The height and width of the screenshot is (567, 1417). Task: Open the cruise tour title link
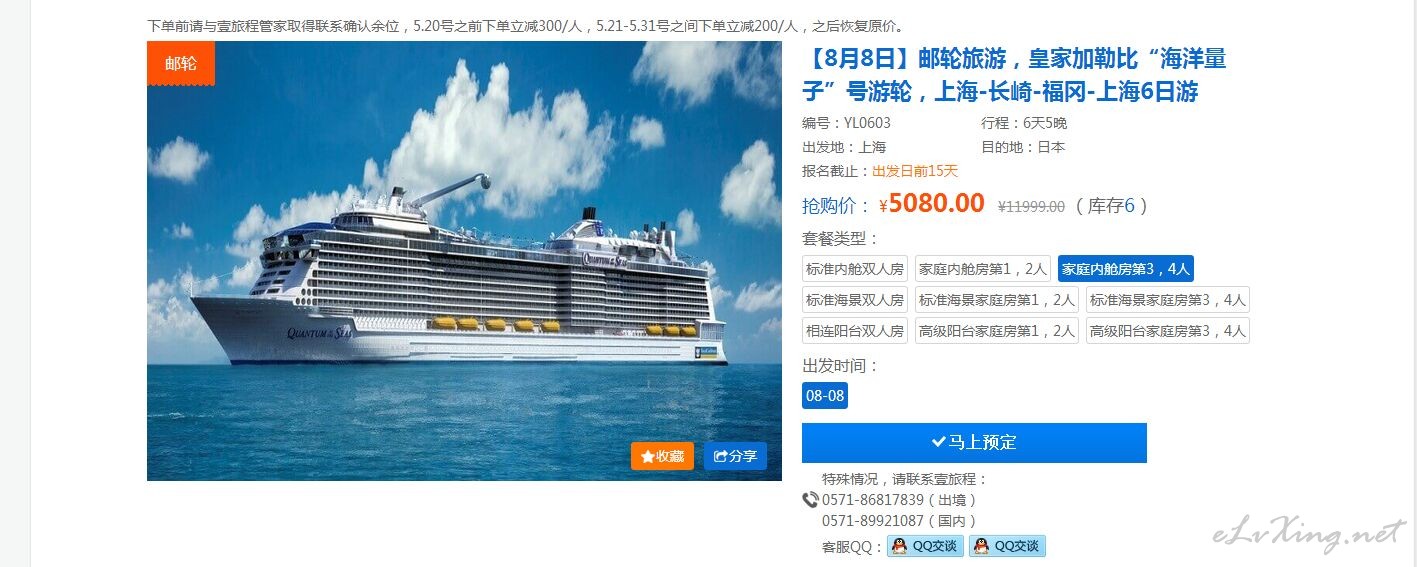click(1014, 75)
